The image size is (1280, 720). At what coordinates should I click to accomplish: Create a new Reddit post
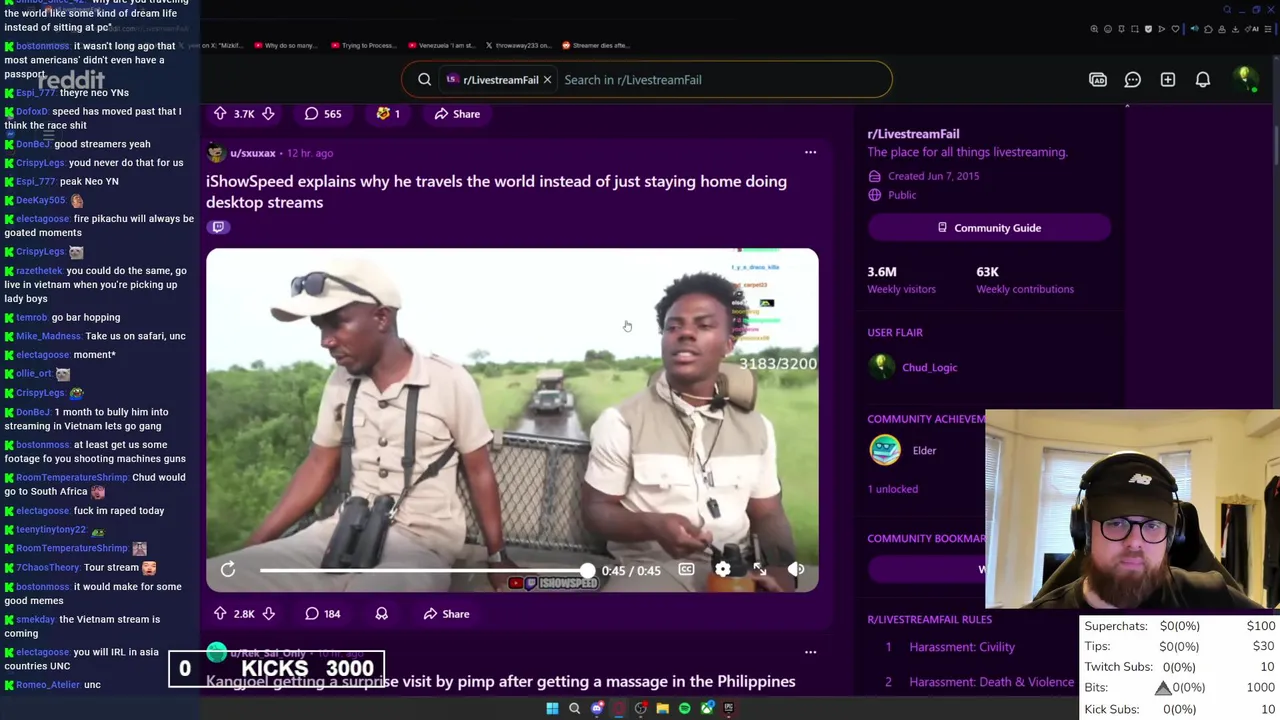(1168, 80)
